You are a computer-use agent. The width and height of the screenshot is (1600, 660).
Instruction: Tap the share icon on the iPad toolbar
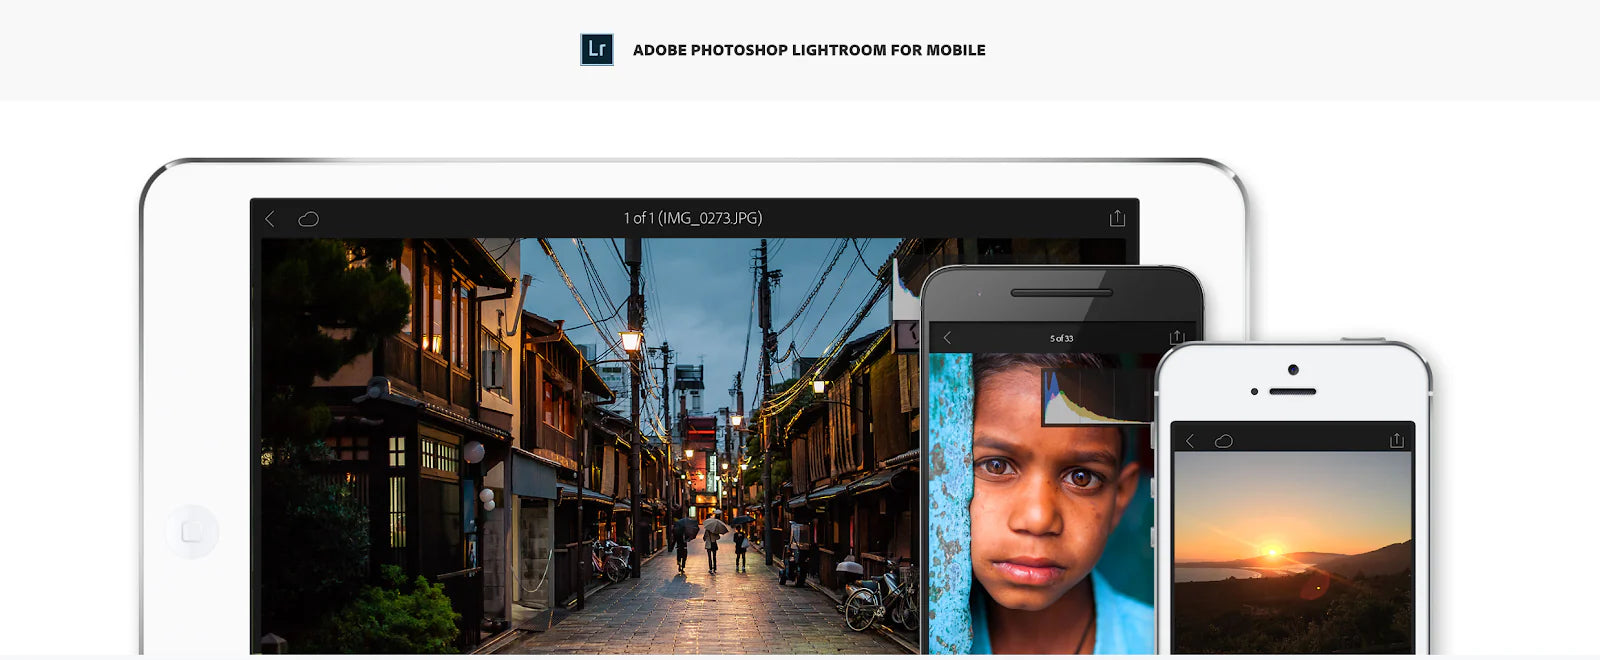click(1117, 217)
